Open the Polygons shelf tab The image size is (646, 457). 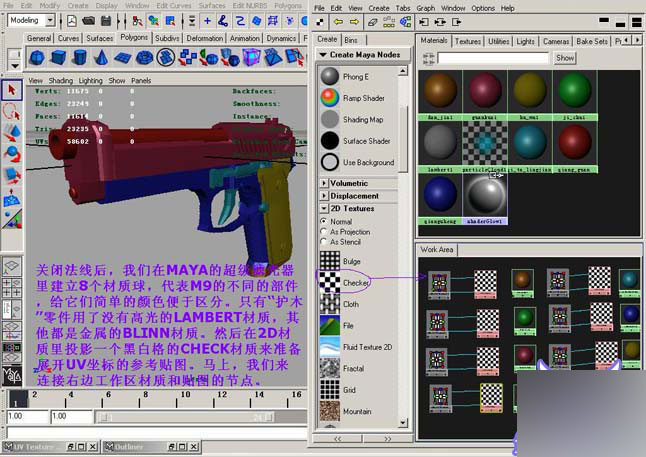pos(134,37)
